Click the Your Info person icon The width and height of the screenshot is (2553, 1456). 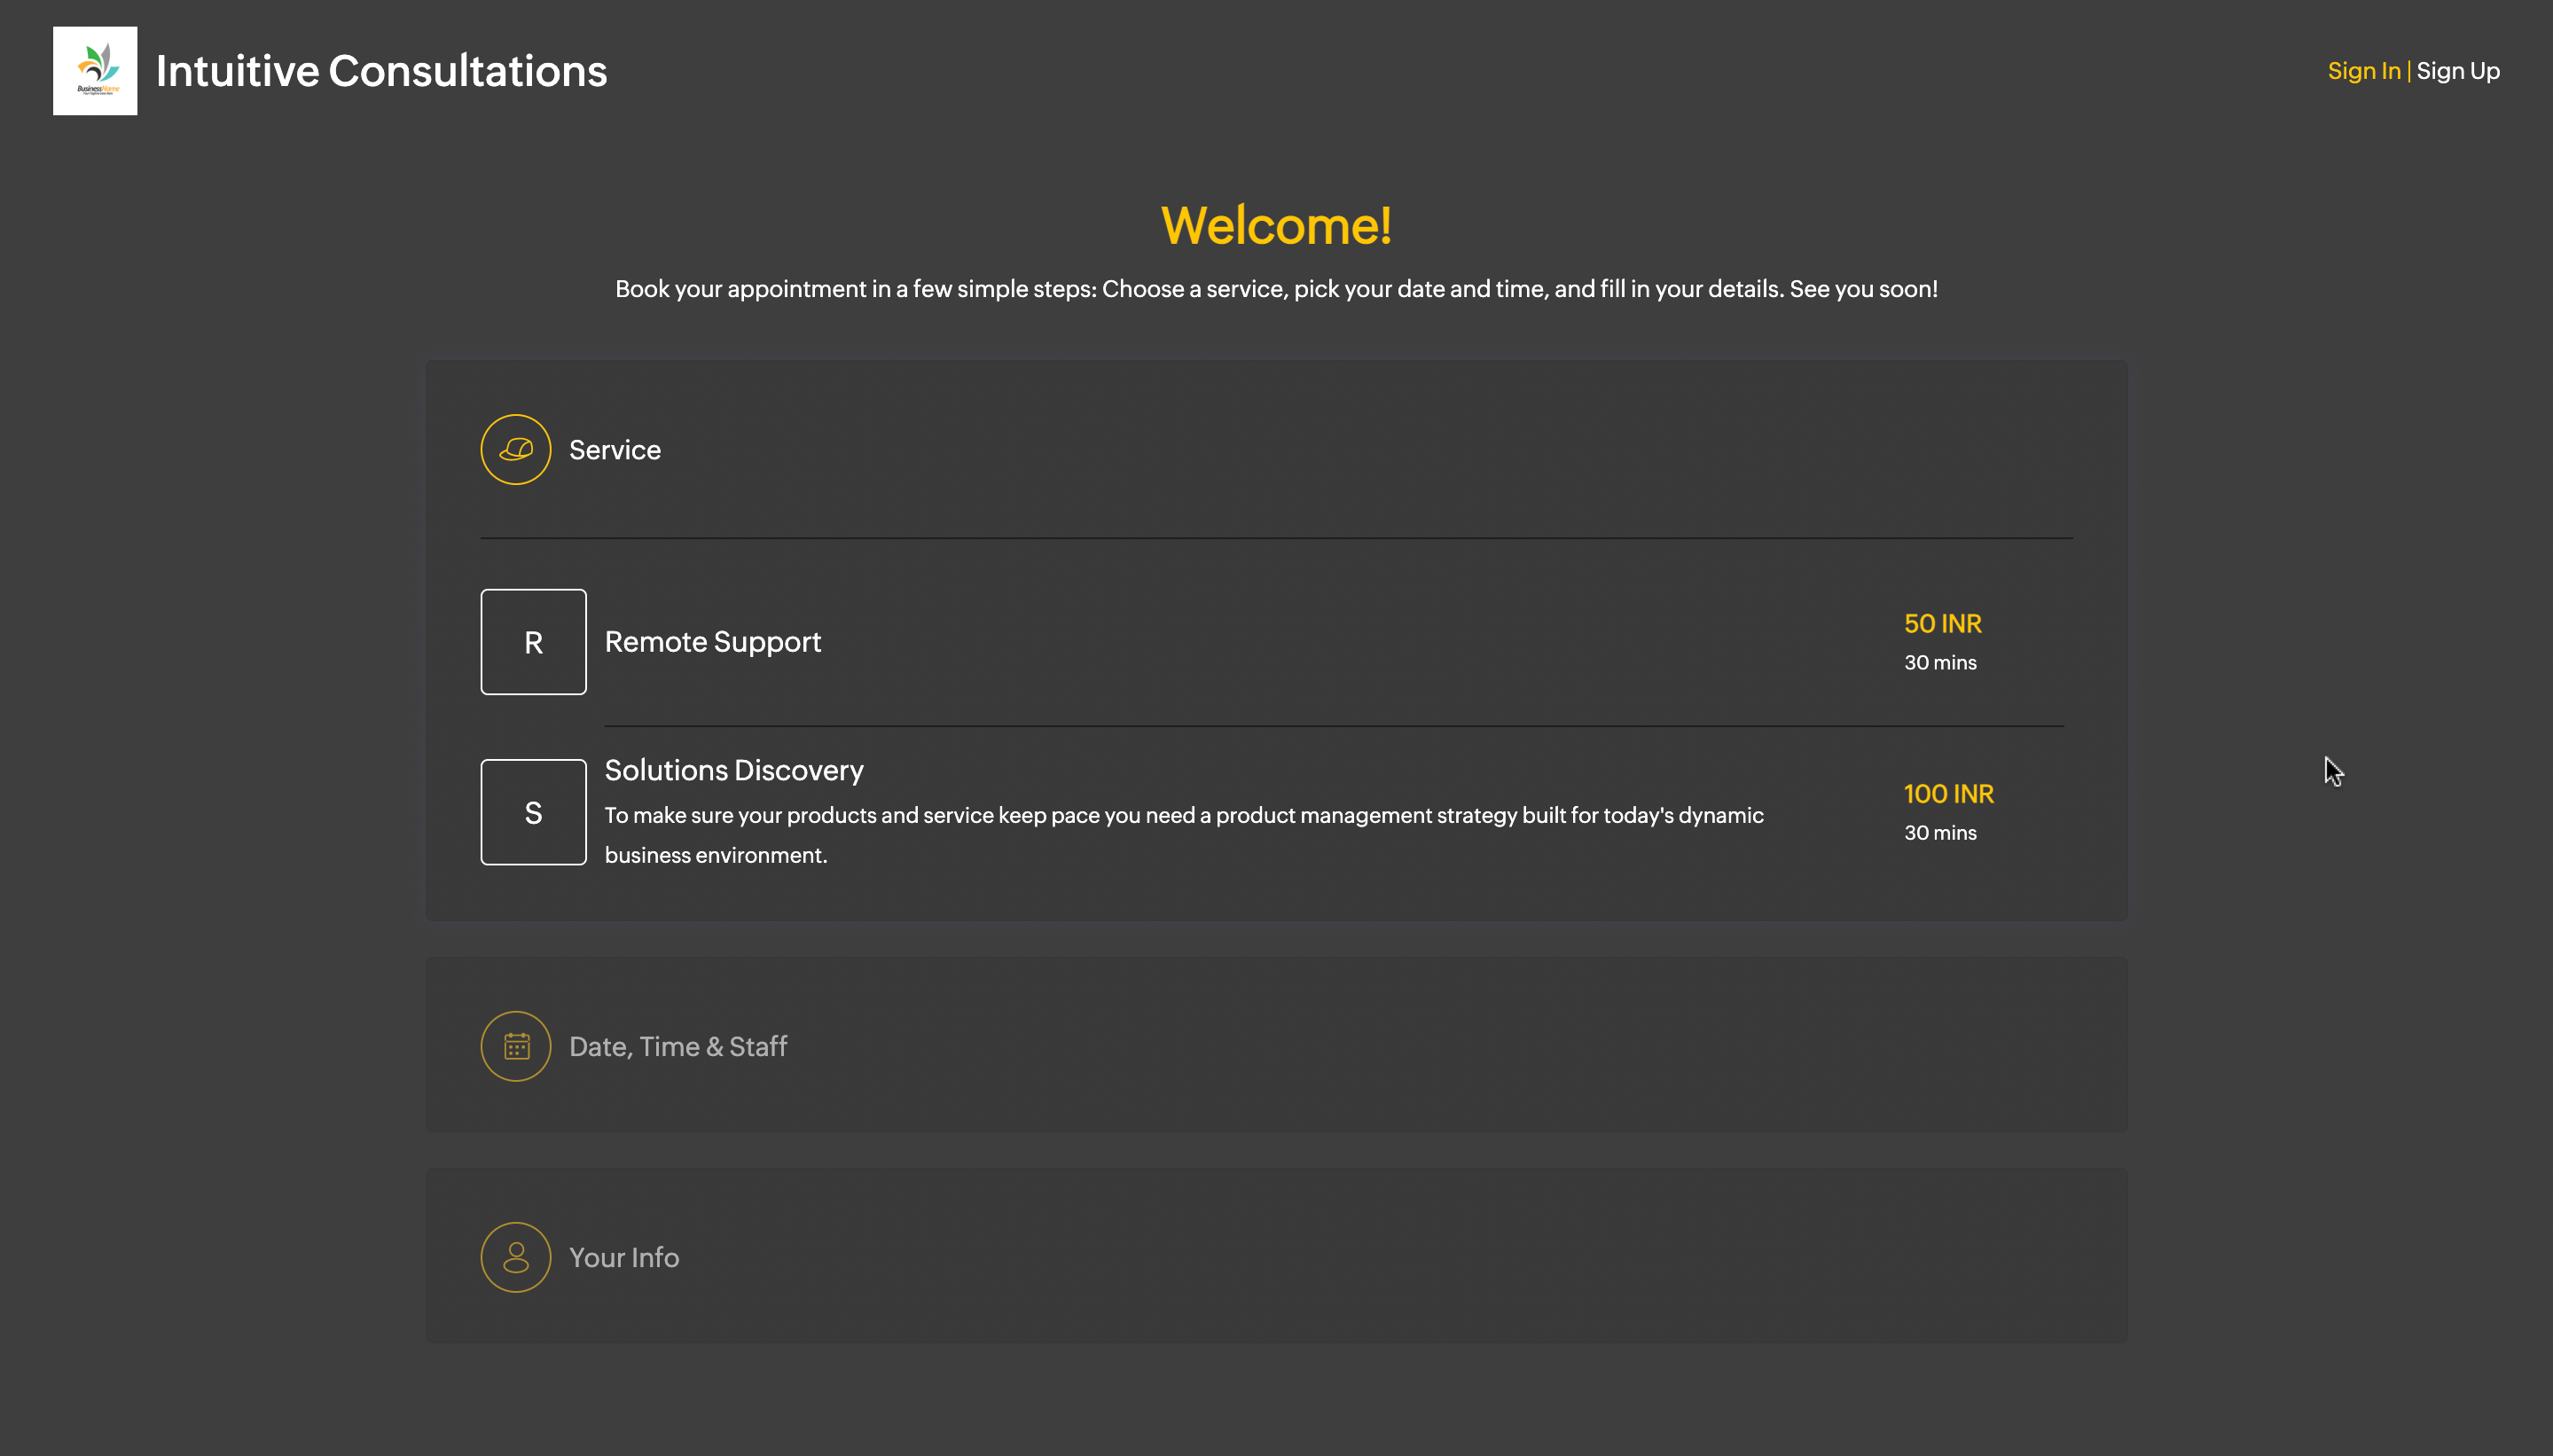pos(516,1257)
